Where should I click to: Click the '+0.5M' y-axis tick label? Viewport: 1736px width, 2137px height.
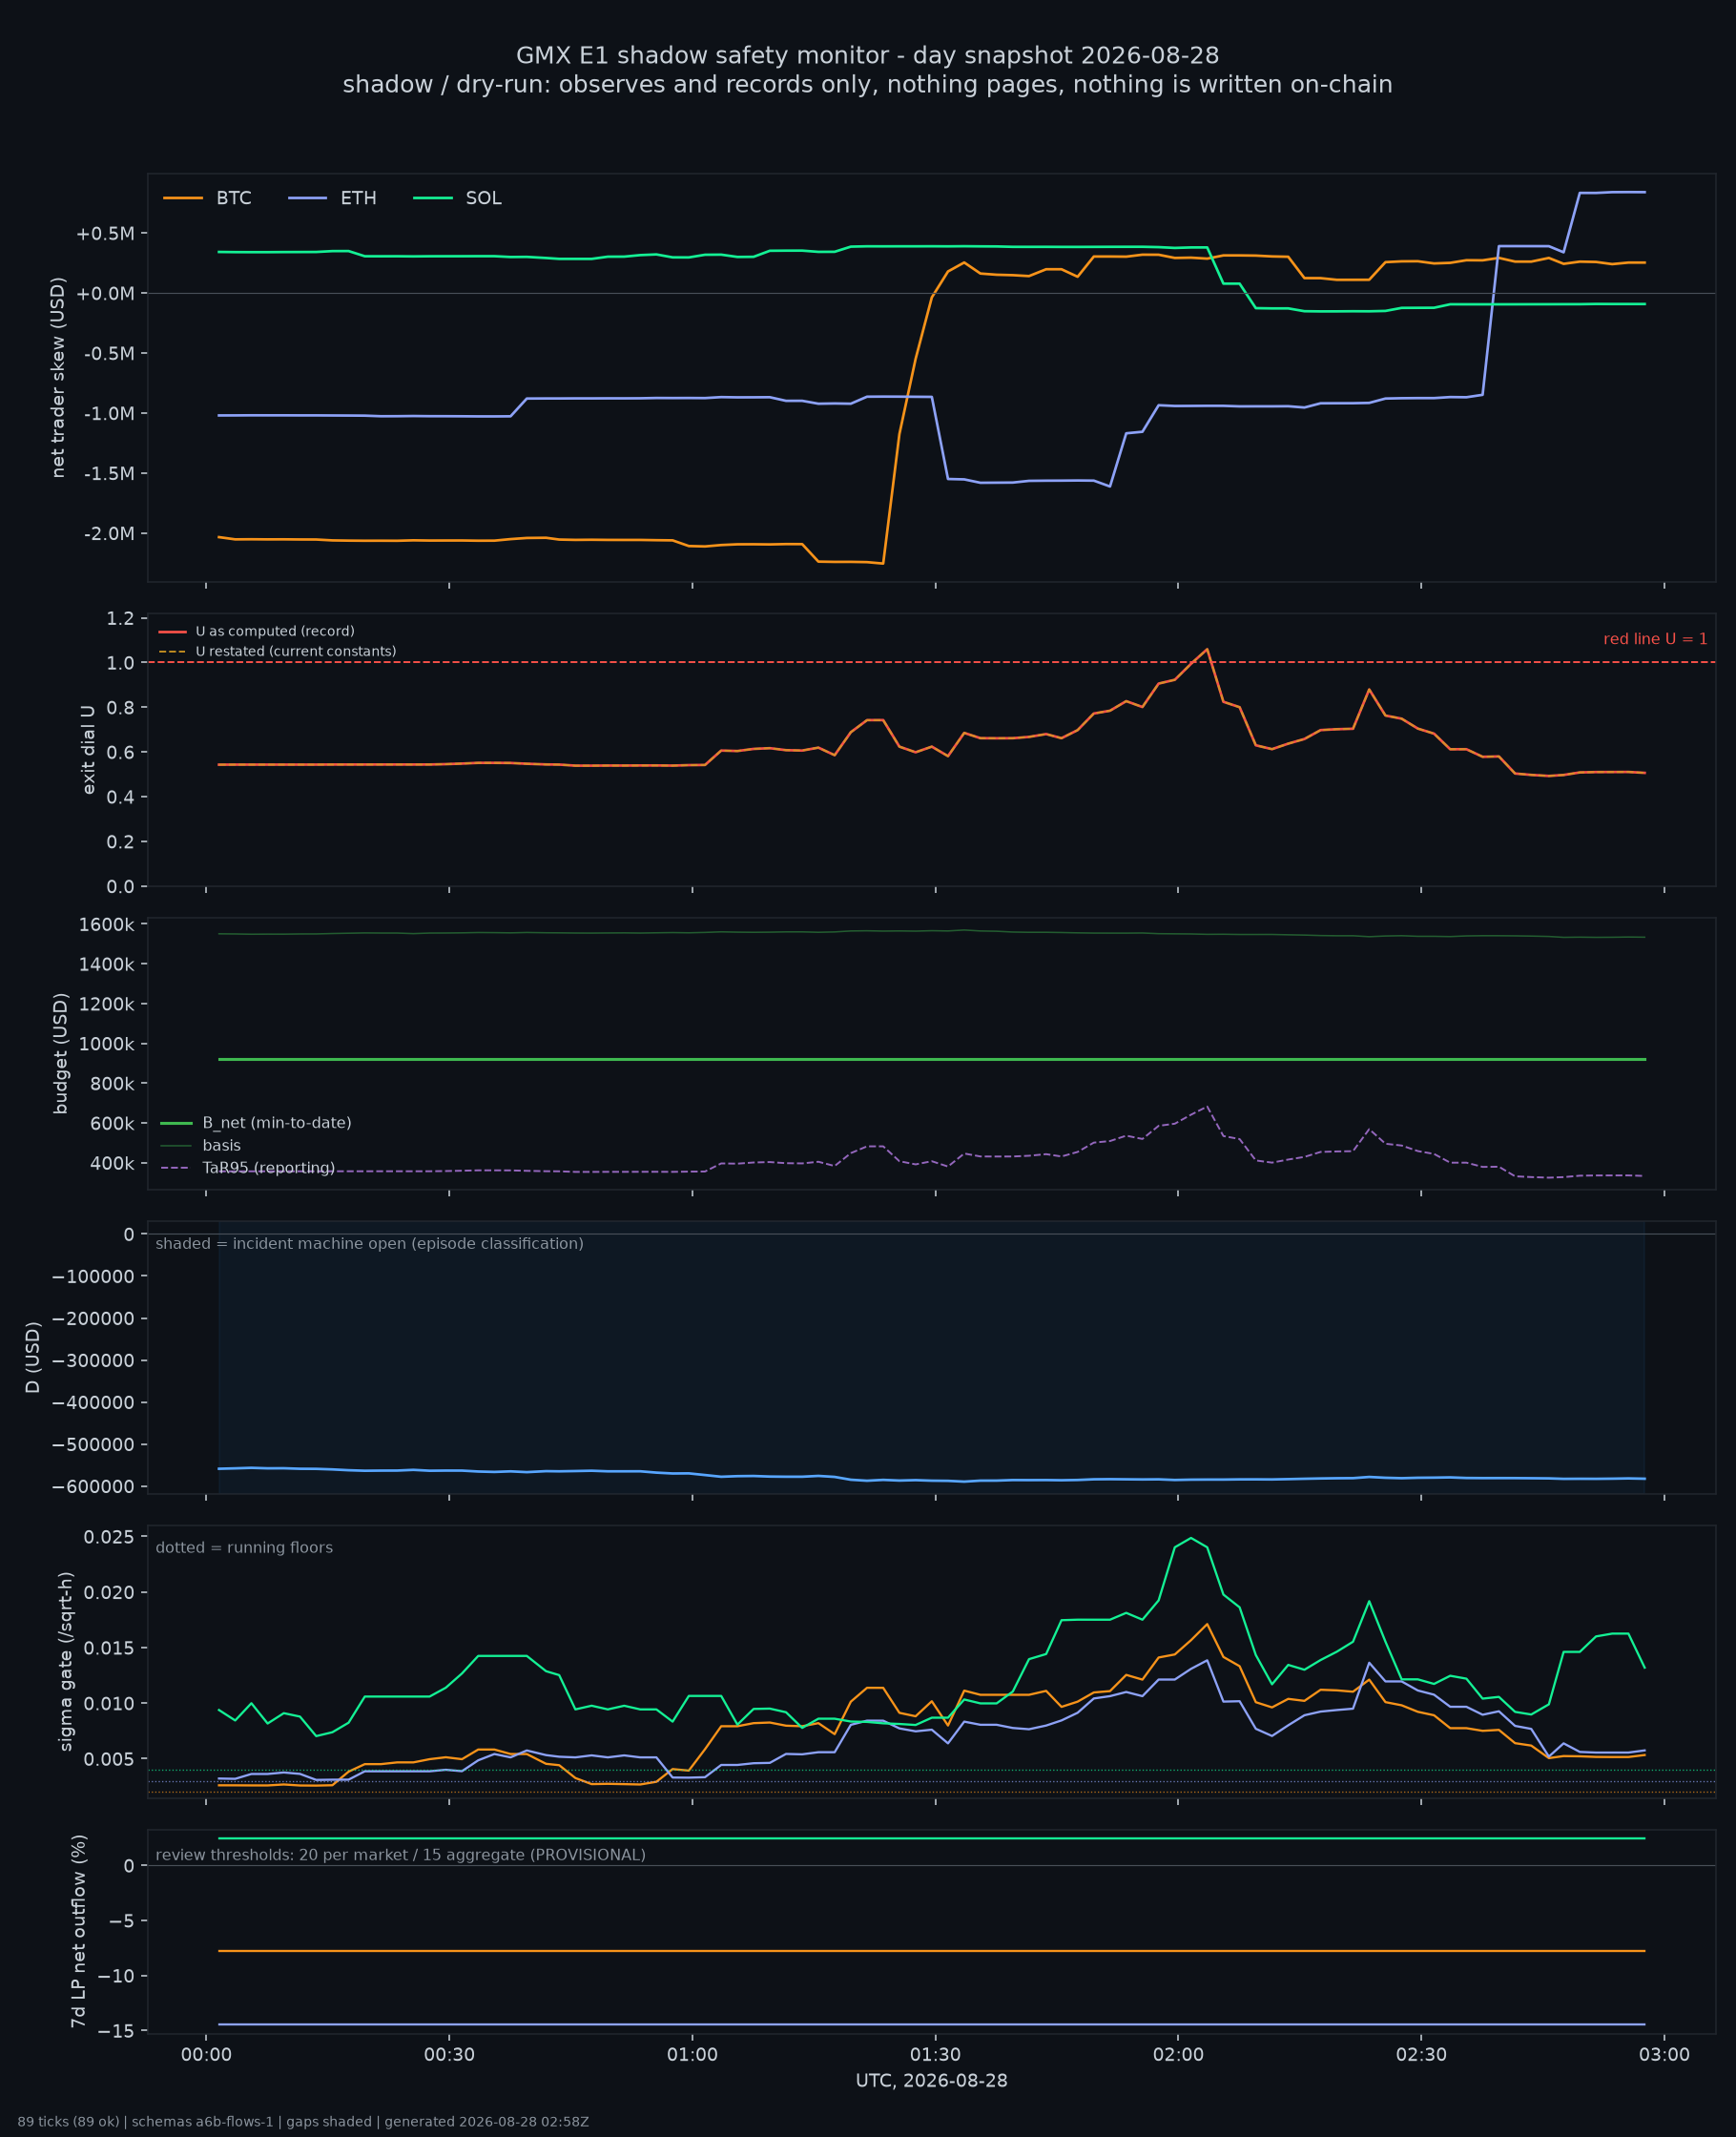[x=105, y=234]
